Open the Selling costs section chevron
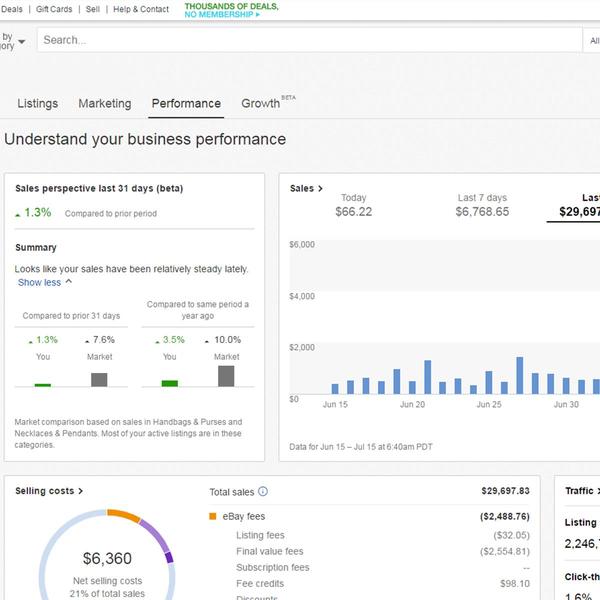 tap(80, 491)
